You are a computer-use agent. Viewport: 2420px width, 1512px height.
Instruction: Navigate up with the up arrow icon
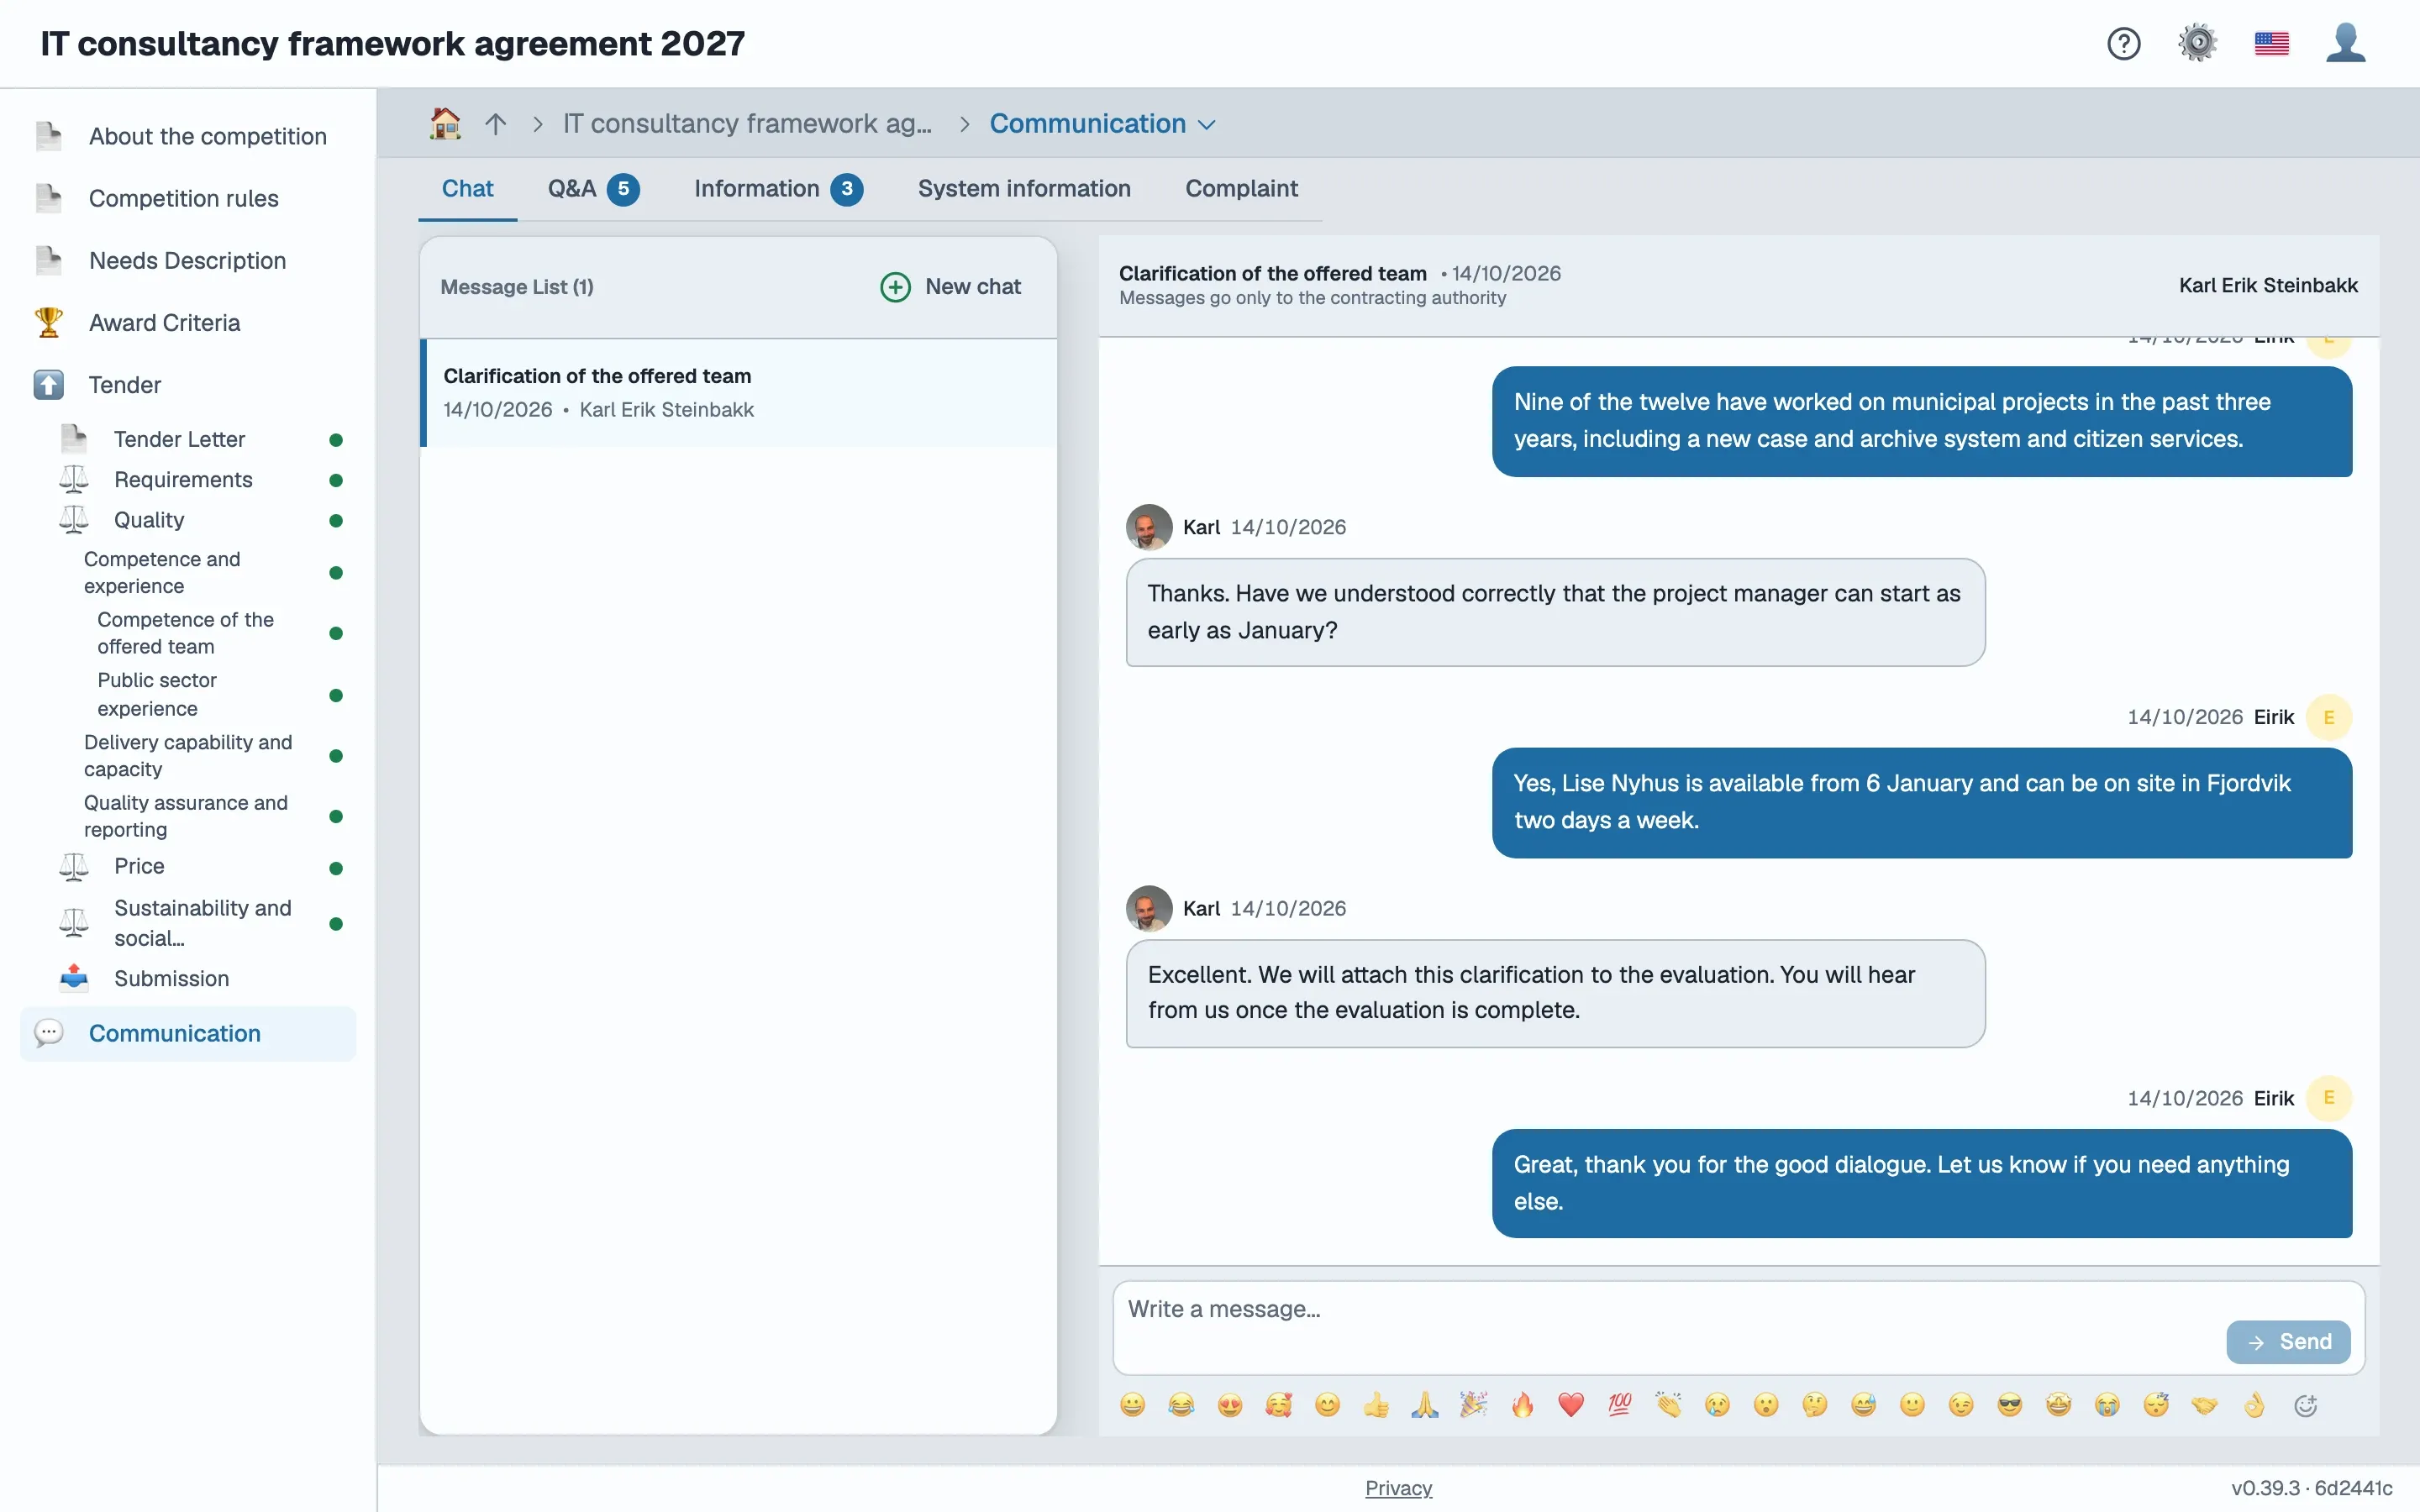496,124
